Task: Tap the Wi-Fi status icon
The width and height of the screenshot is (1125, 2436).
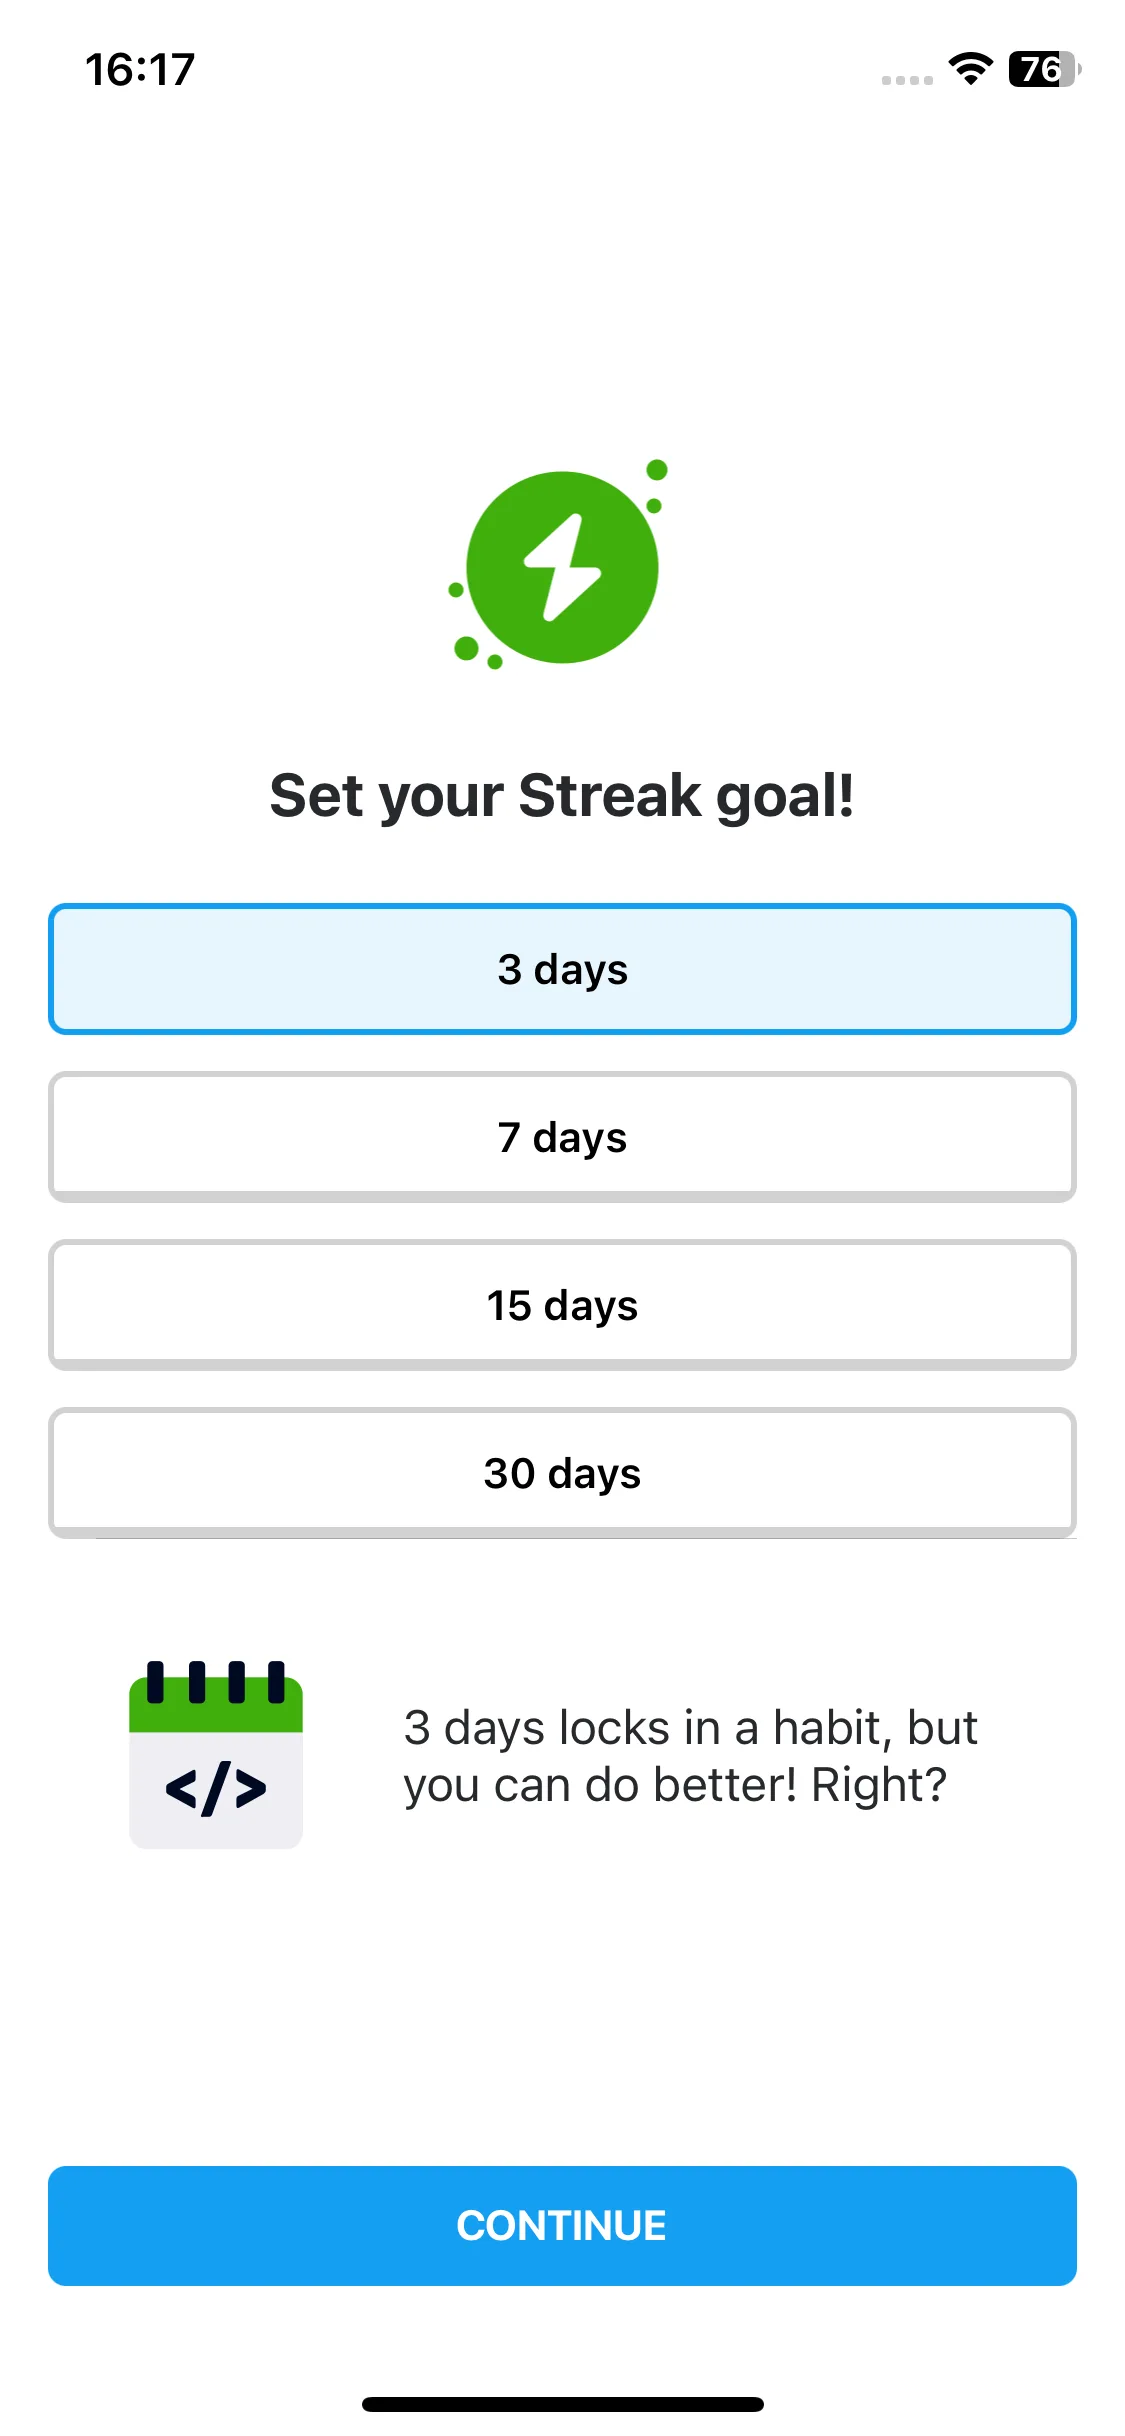Action: [970, 69]
